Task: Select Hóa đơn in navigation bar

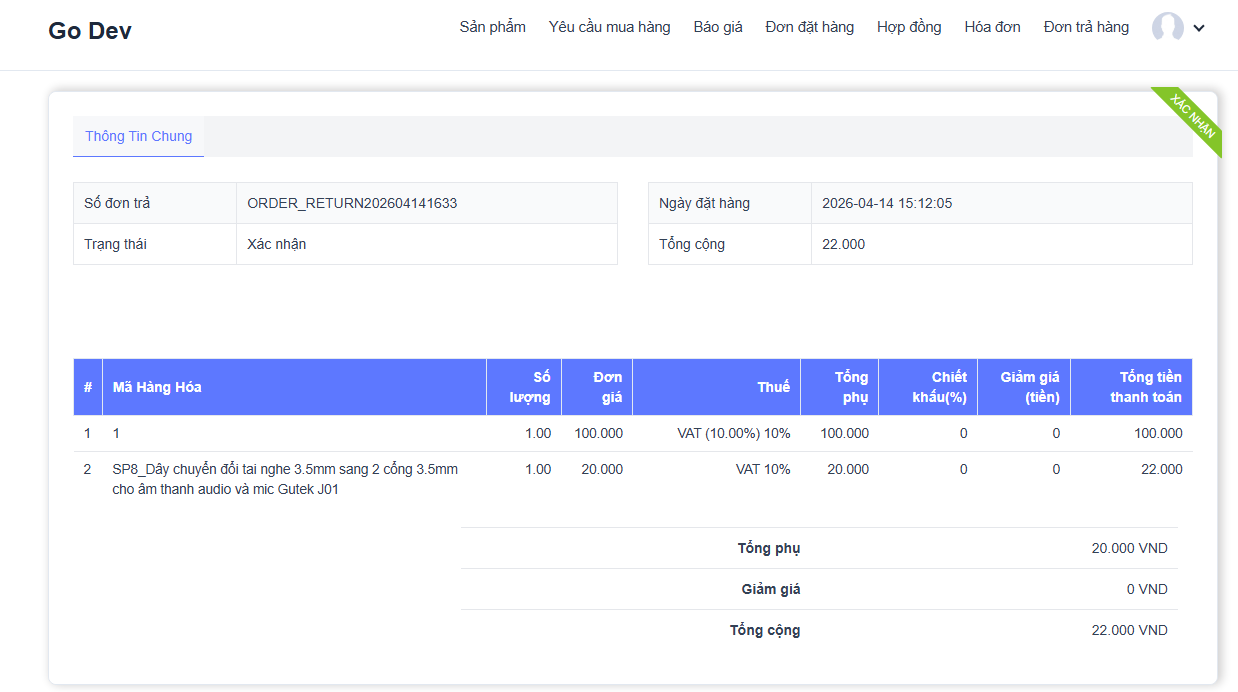Action: [x=992, y=27]
